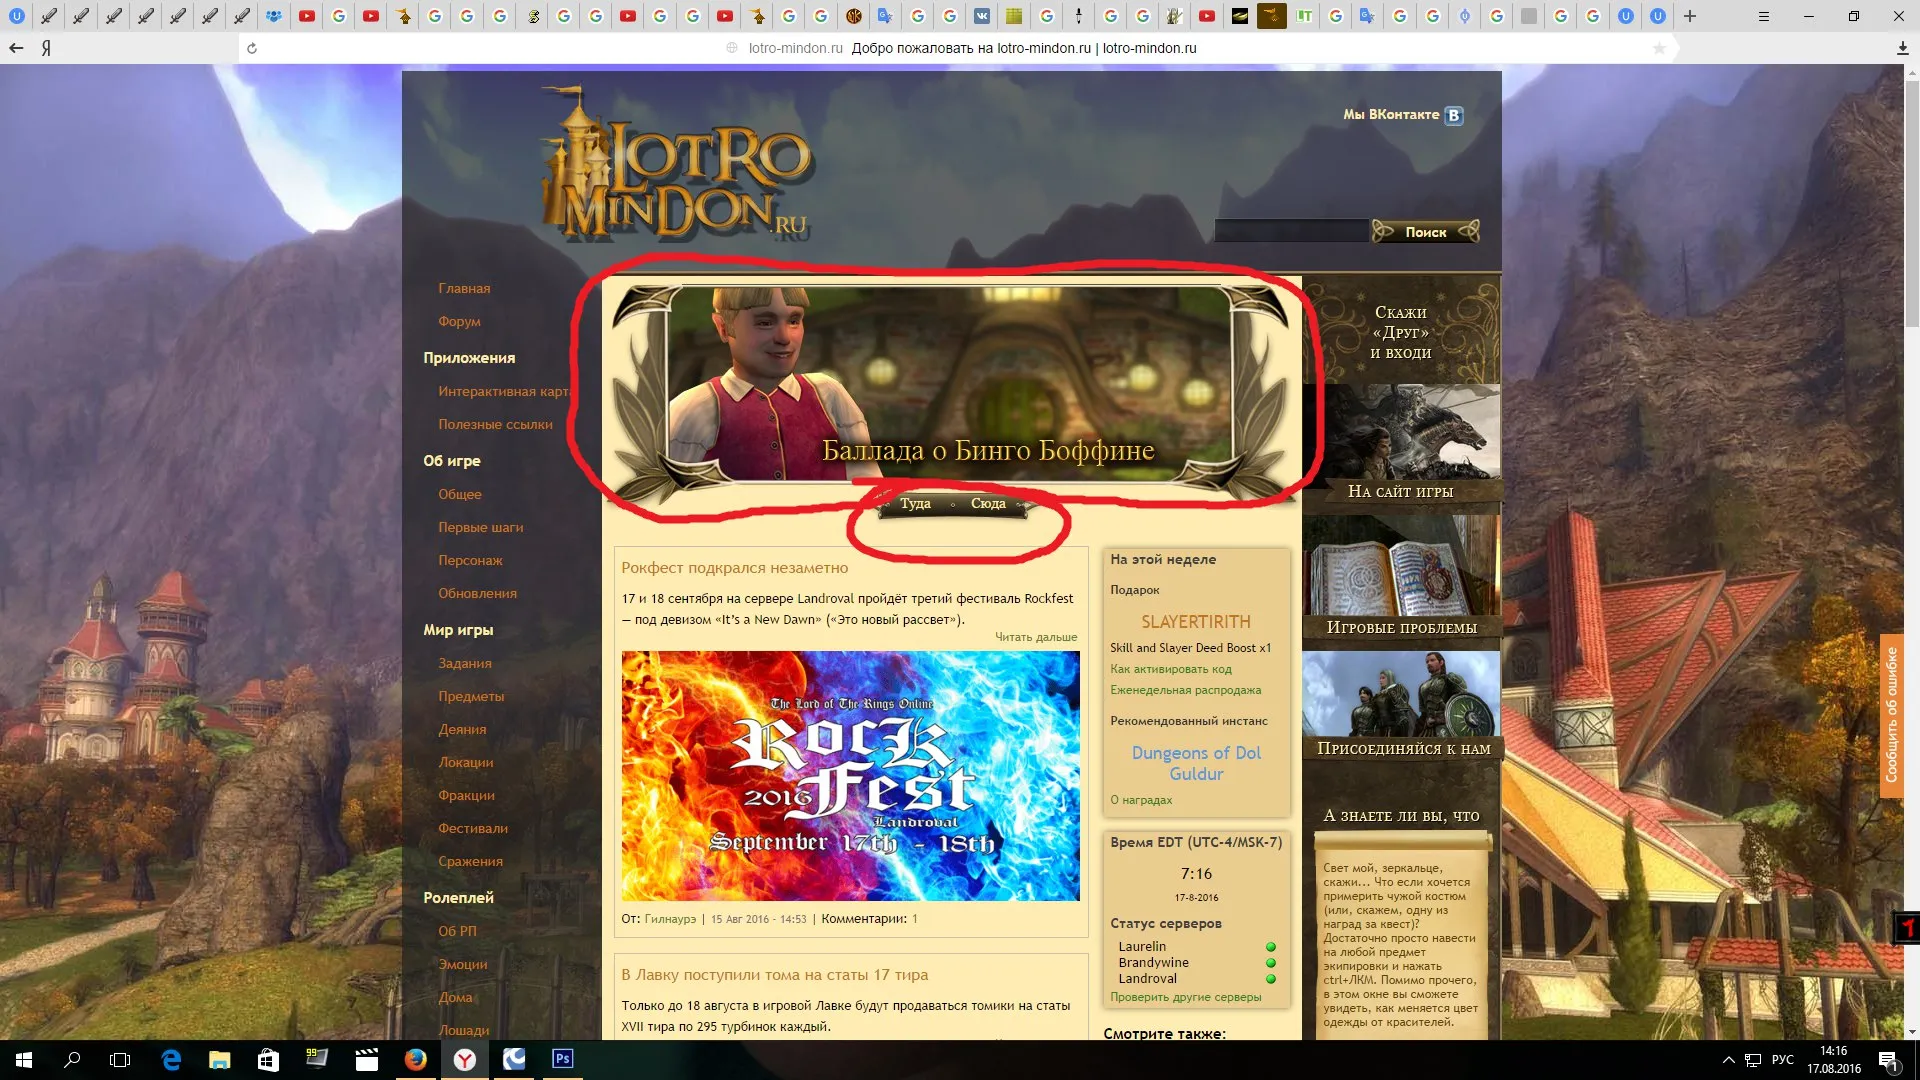Viewport: 1920px width, 1080px height.
Task: Open the Эмоции sidebar link
Action: click(x=463, y=964)
